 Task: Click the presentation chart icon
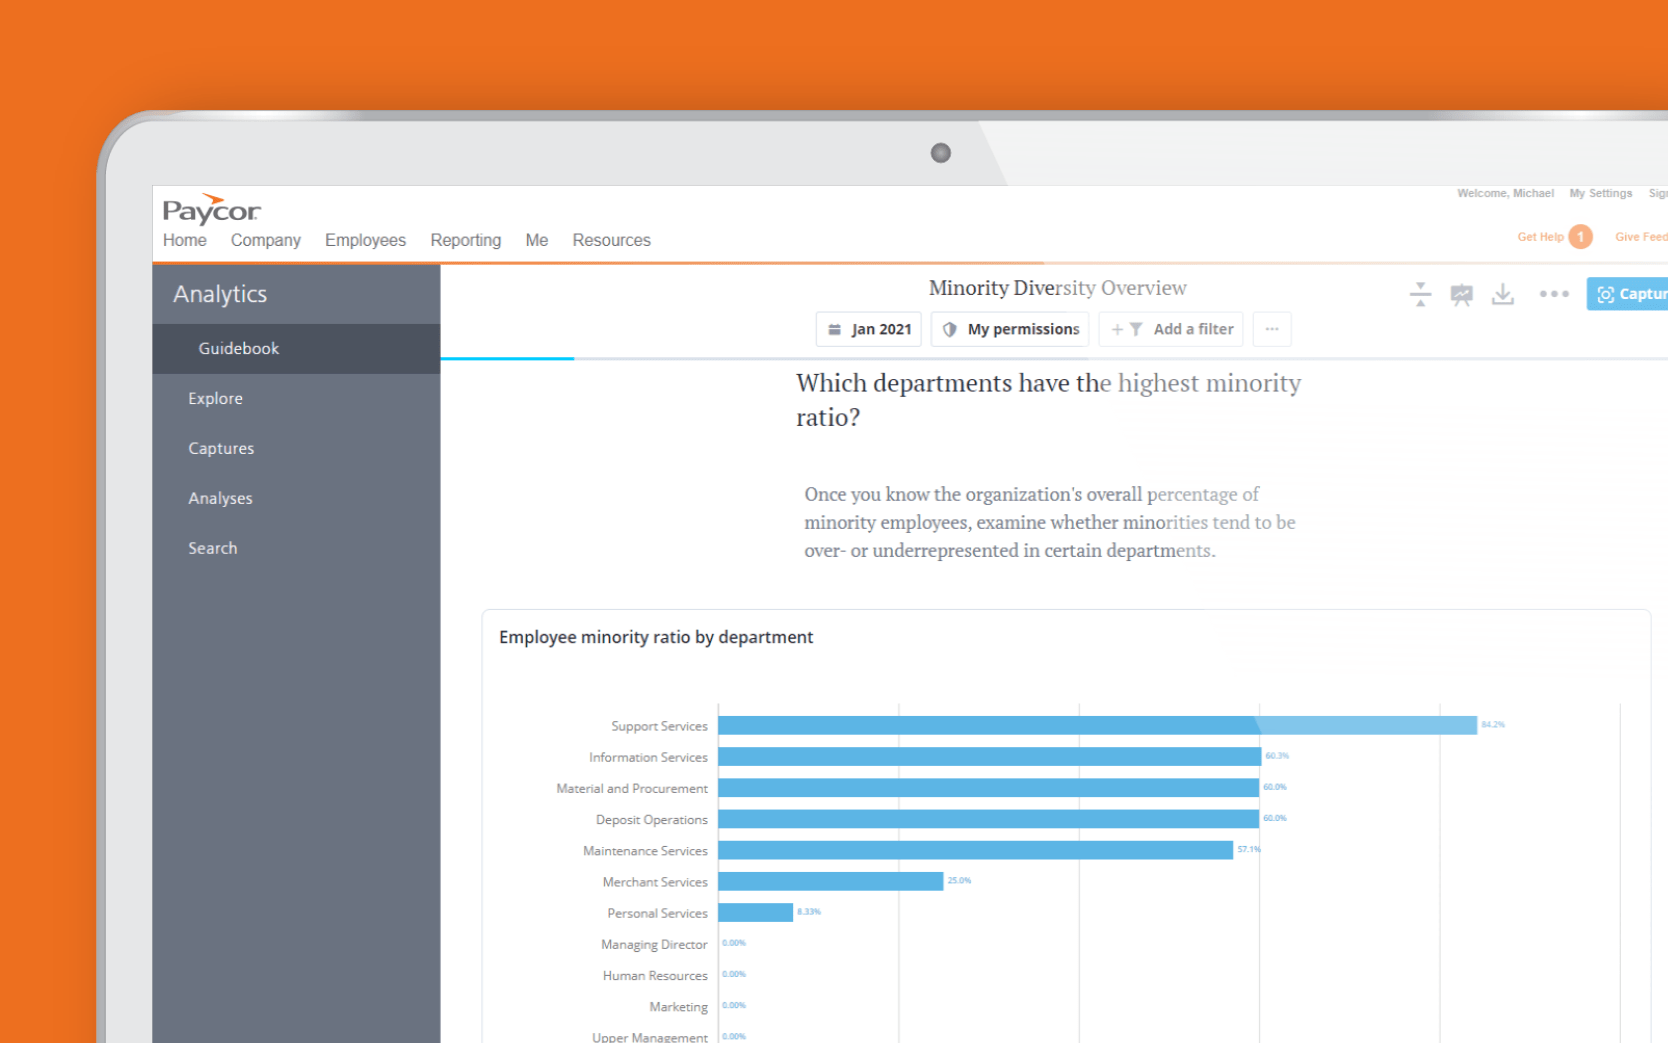(1462, 294)
